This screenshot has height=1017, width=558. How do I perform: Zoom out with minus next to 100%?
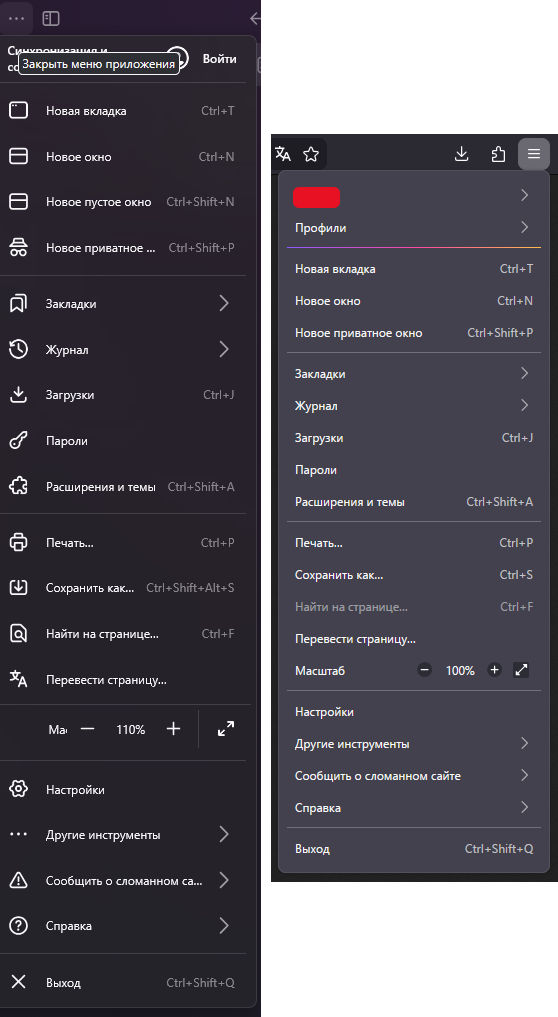[424, 670]
